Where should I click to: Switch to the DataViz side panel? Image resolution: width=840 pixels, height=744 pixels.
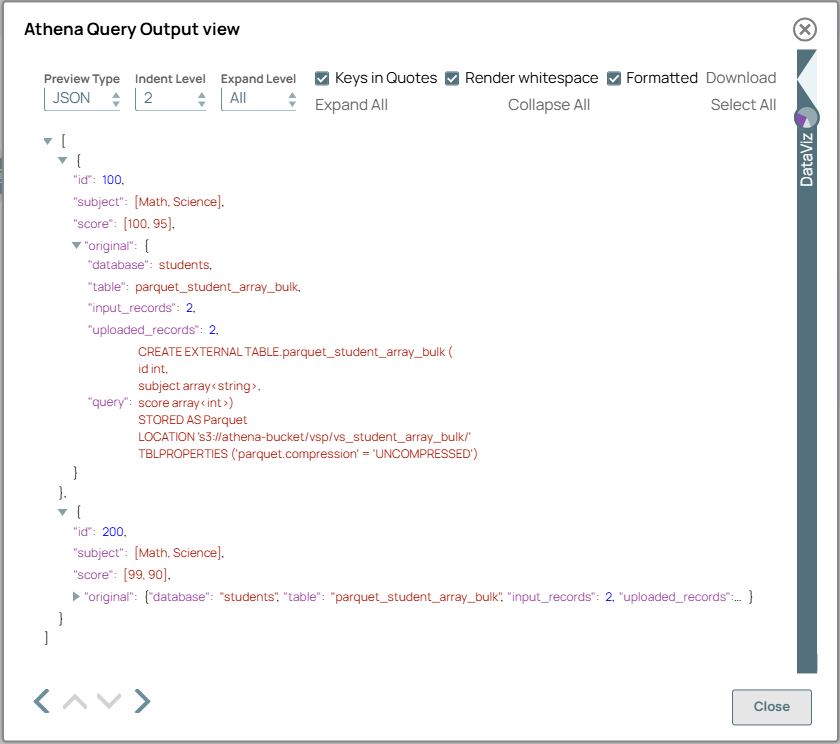point(806,160)
